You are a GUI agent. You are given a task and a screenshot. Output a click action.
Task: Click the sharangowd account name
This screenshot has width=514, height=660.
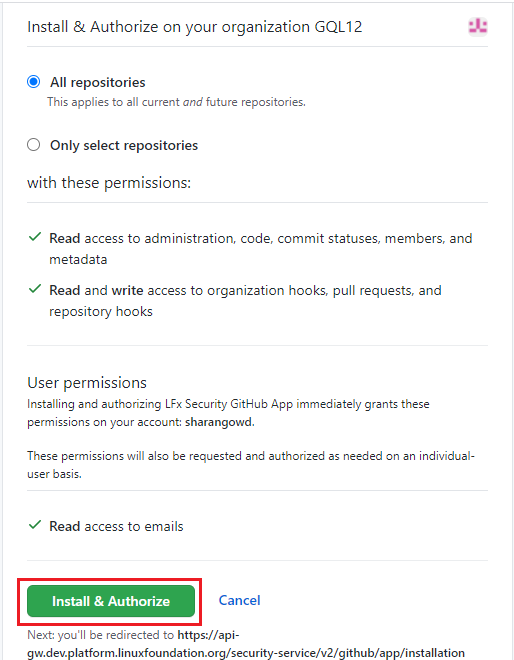pos(219,422)
